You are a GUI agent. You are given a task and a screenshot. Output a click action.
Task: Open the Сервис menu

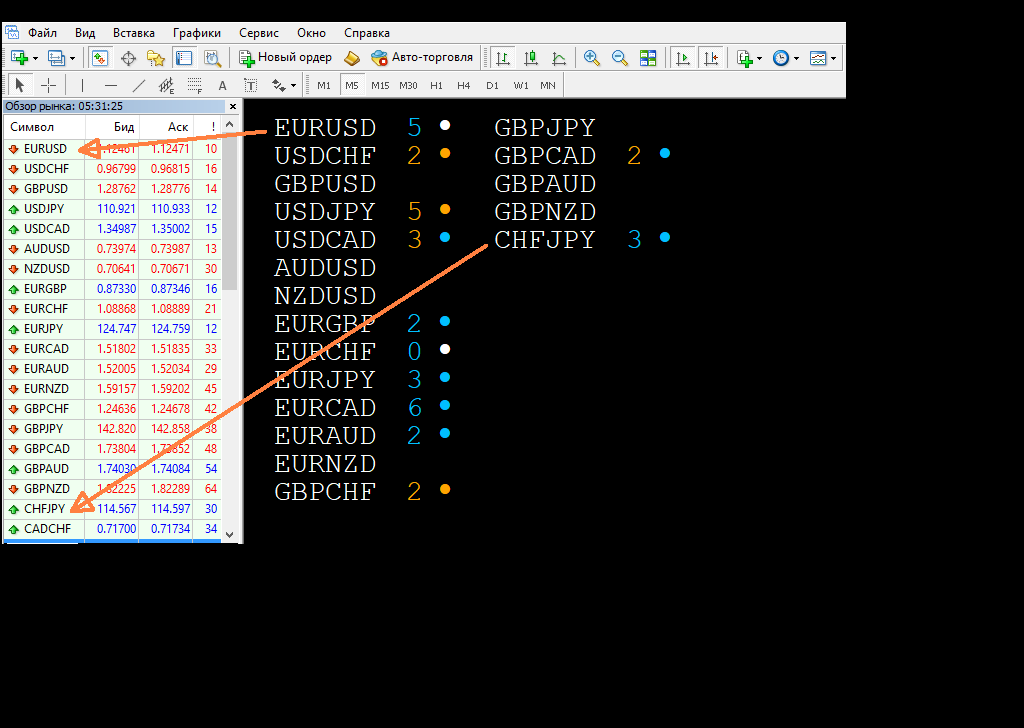pos(259,33)
